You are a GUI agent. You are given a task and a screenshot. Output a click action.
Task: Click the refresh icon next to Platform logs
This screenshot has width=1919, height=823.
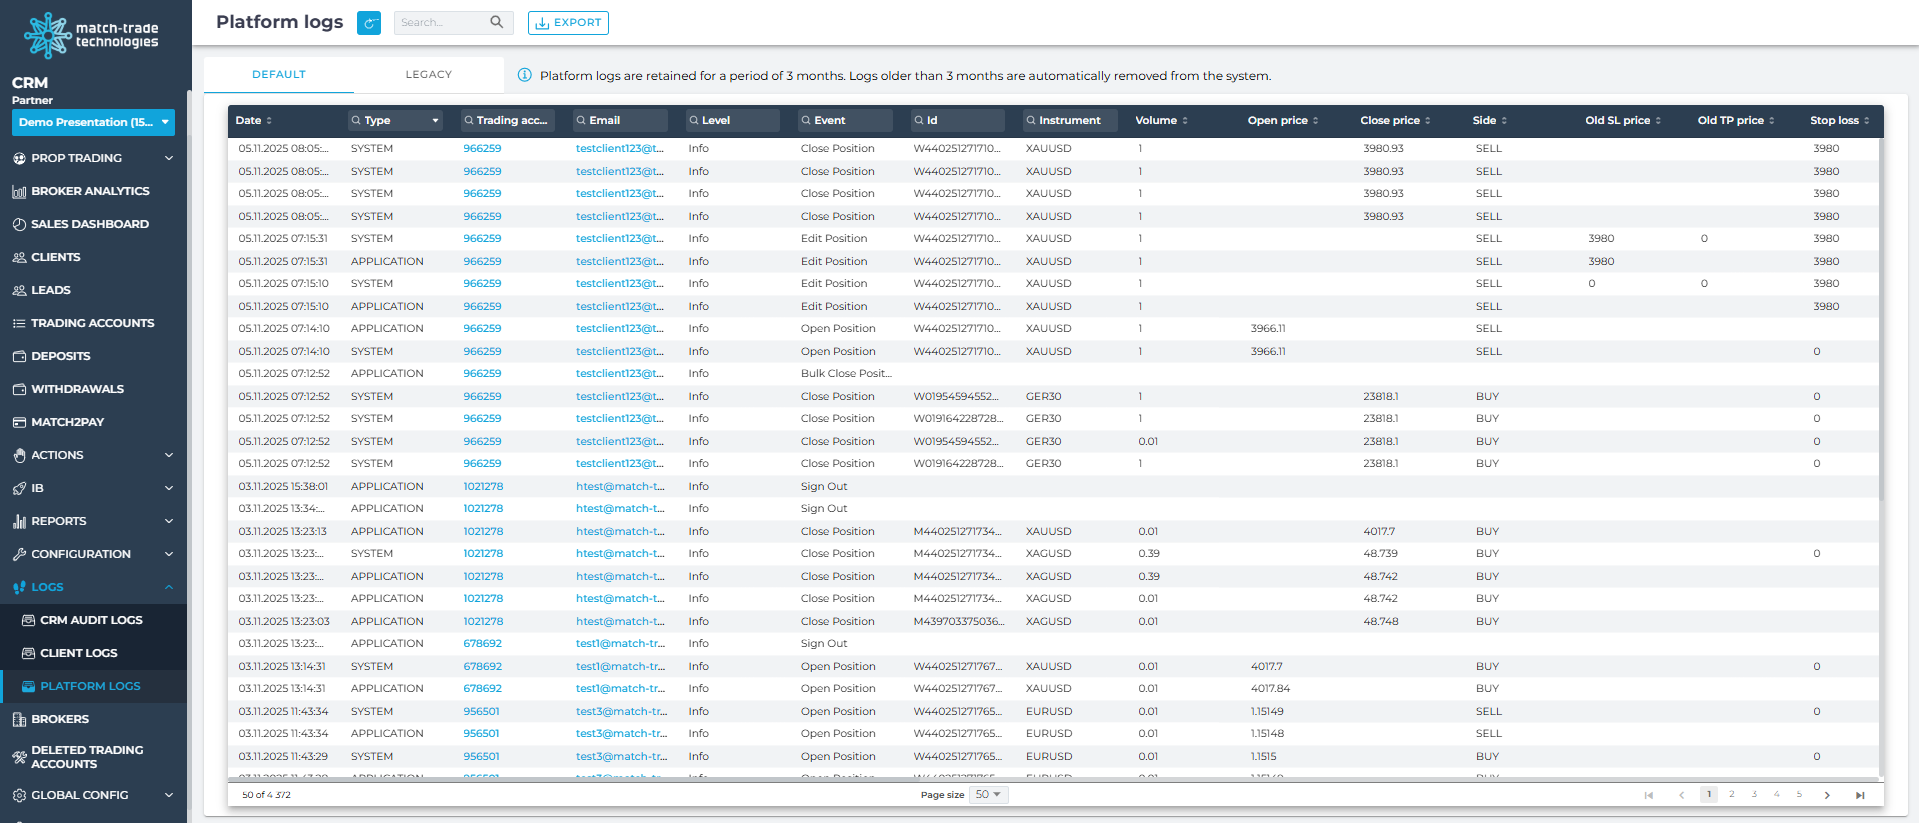[x=369, y=23]
